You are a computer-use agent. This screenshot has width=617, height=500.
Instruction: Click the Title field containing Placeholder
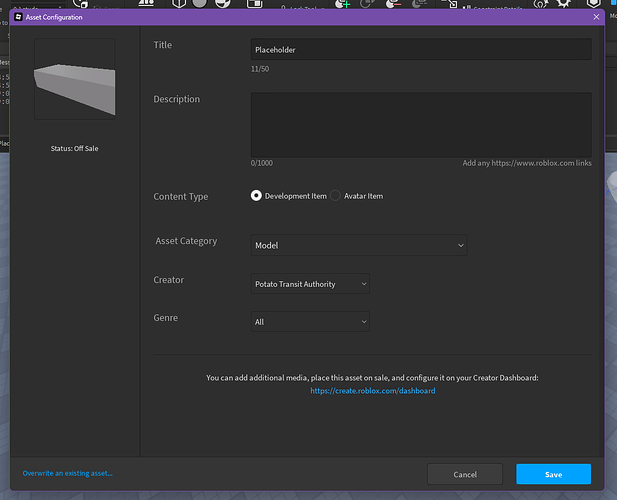(x=421, y=50)
